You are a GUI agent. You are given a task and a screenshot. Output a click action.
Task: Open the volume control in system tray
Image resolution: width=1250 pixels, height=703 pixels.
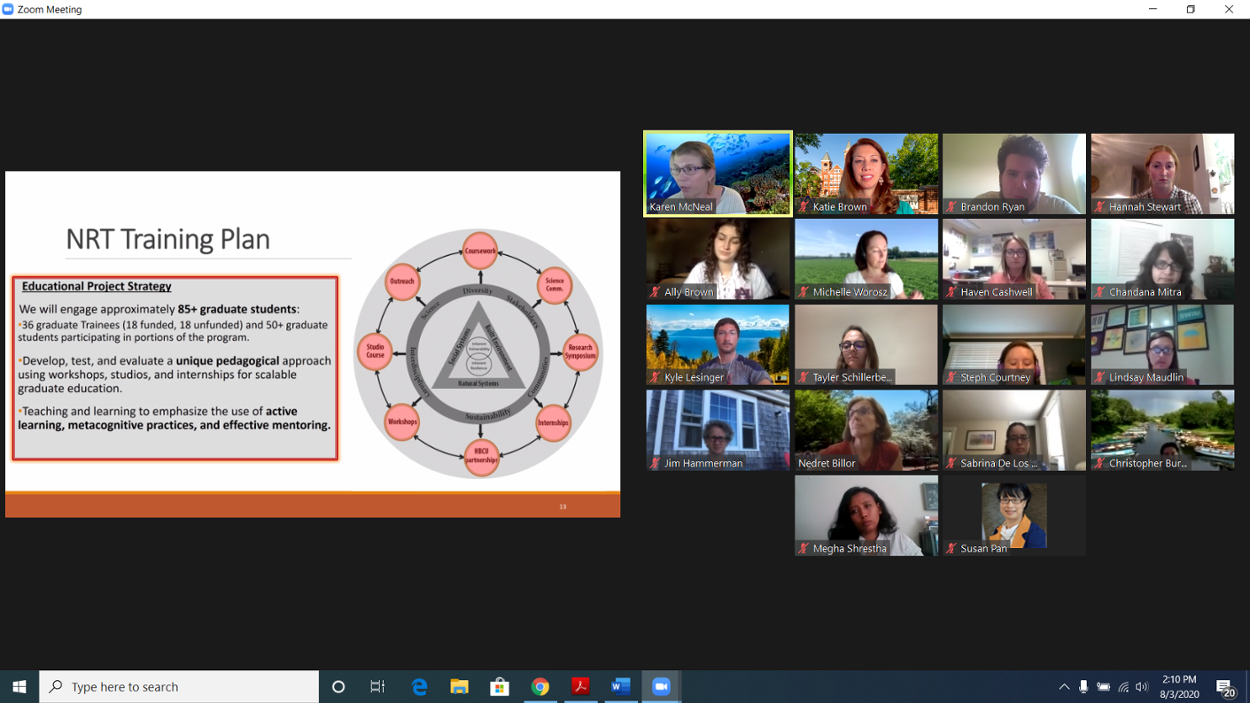coord(1142,687)
